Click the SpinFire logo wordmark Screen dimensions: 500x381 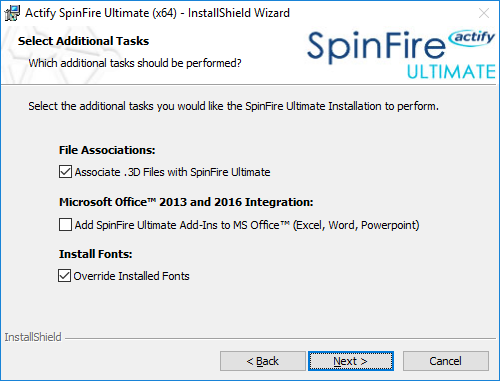point(376,47)
